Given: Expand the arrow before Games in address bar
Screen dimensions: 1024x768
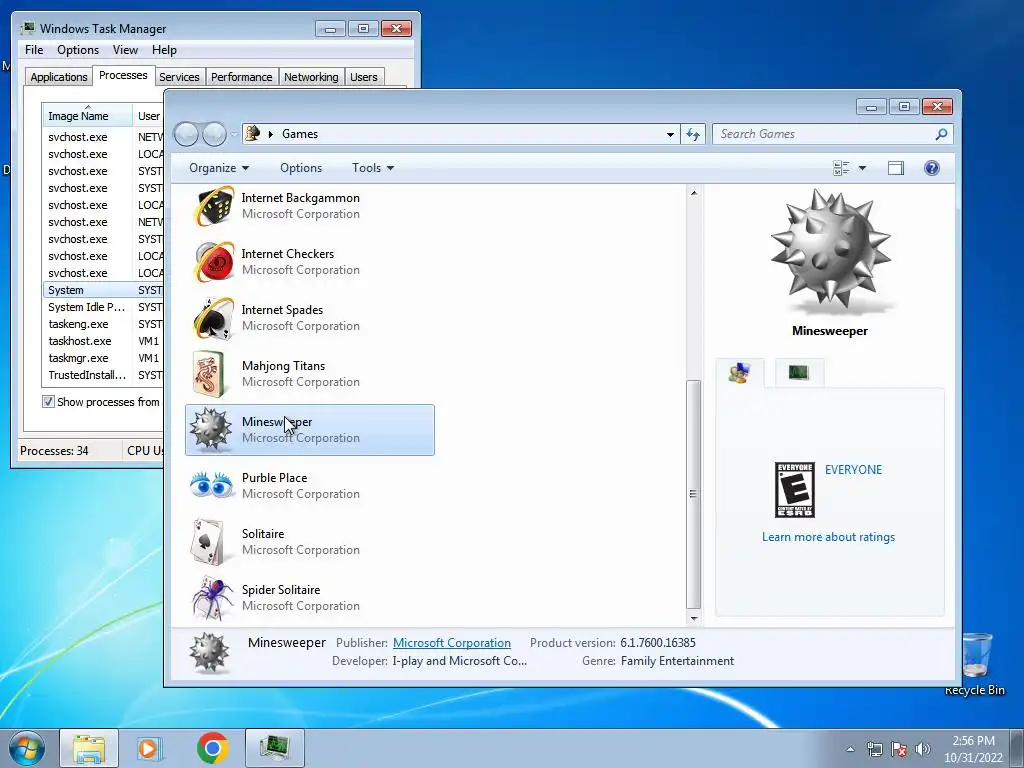Looking at the screenshot, I should click(270, 134).
